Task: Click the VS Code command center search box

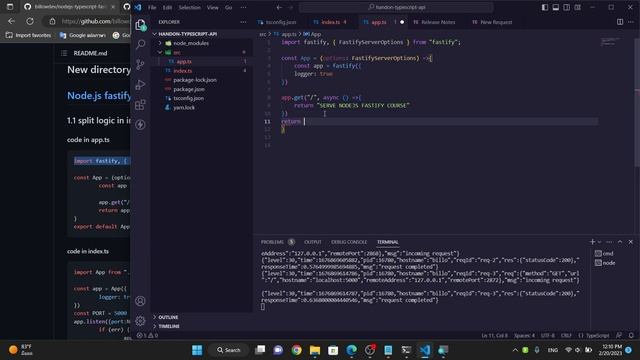Action: point(396,7)
